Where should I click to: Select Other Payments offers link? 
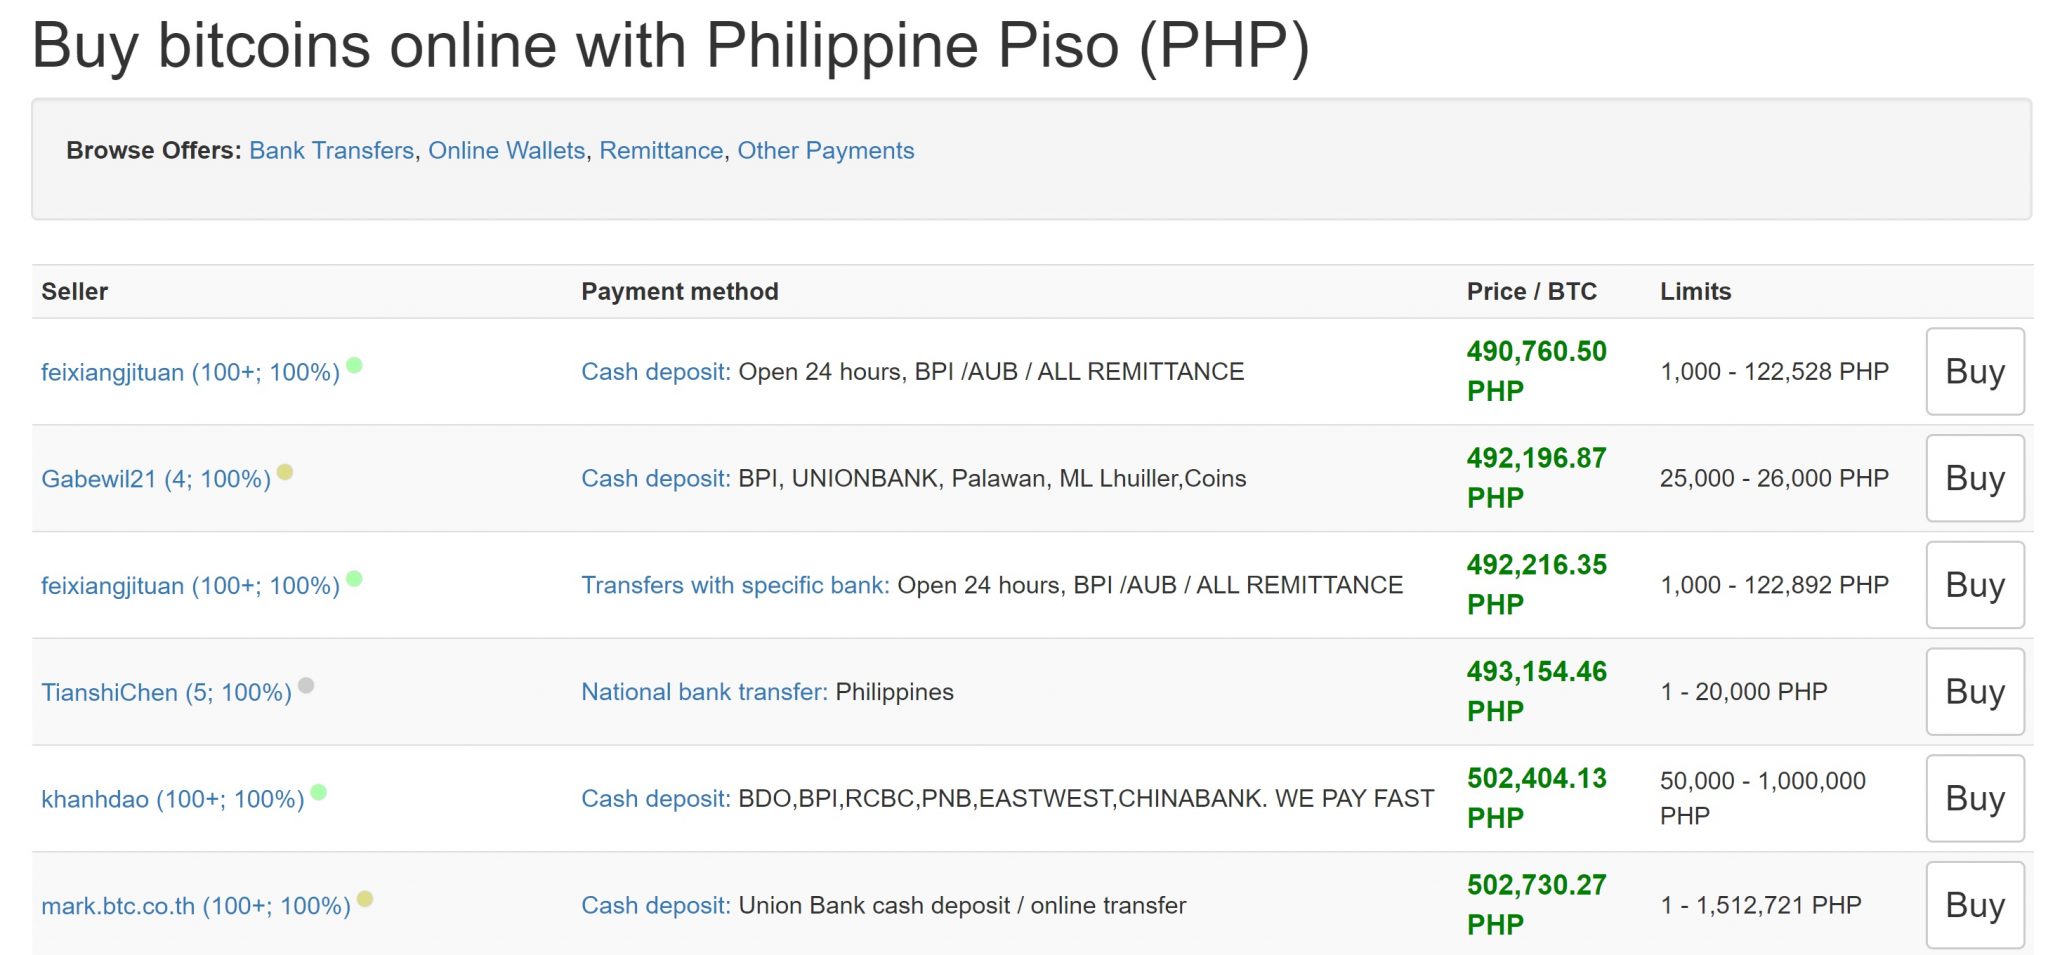point(825,150)
